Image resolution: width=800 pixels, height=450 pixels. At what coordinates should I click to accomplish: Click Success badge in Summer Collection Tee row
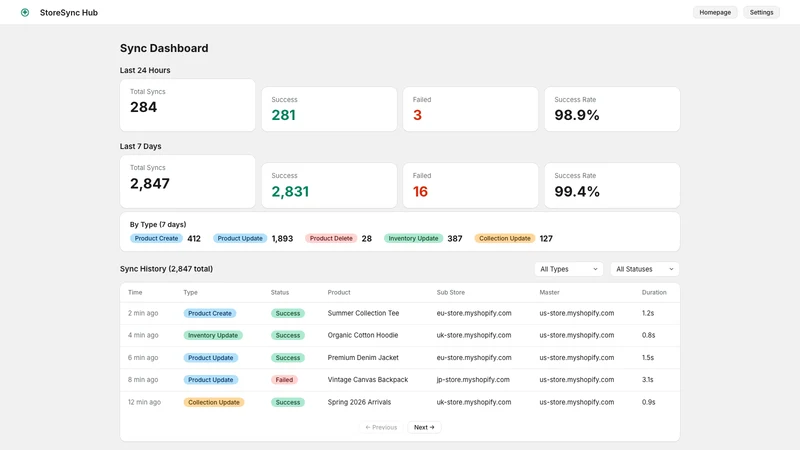pyautogui.click(x=288, y=313)
